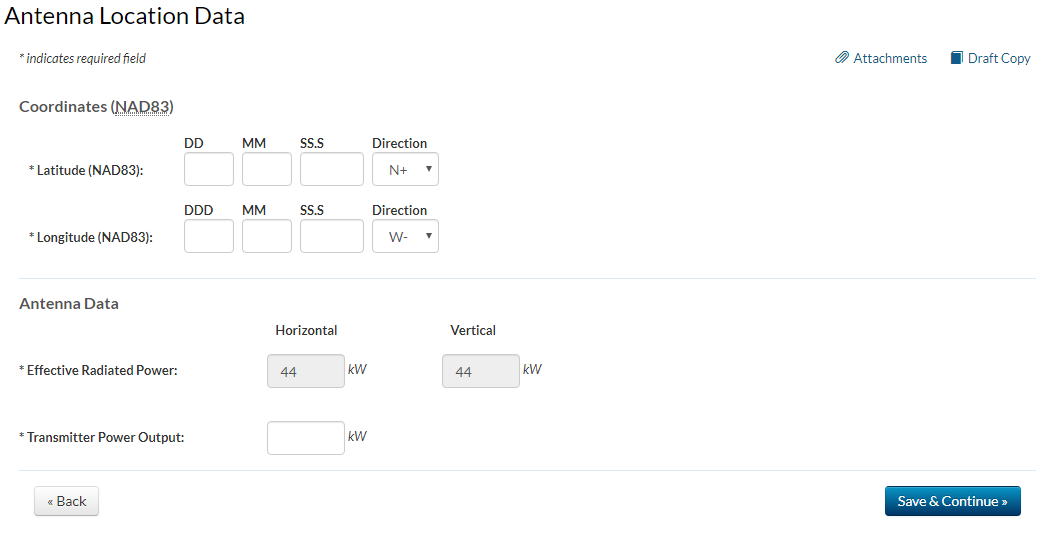Click the Longitude MM minutes field
The image size is (1054, 543).
[267, 237]
